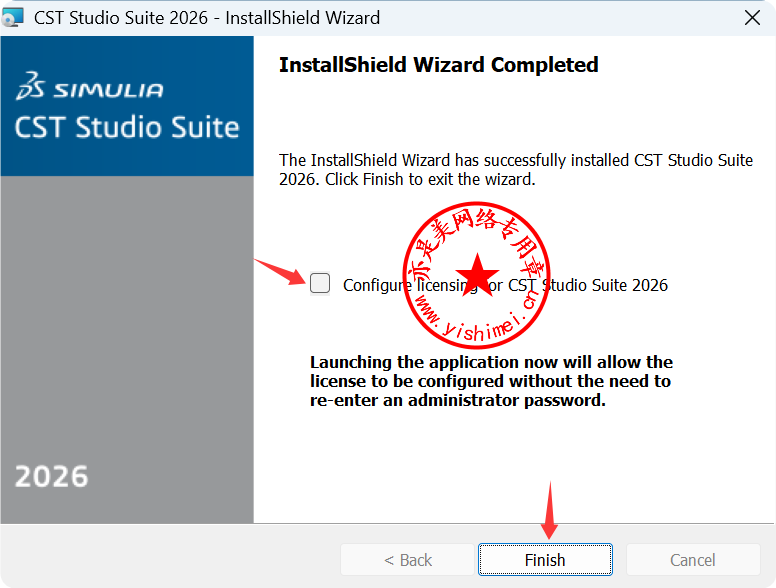
Task: Click the "2026" version label in sidebar
Action: point(52,477)
